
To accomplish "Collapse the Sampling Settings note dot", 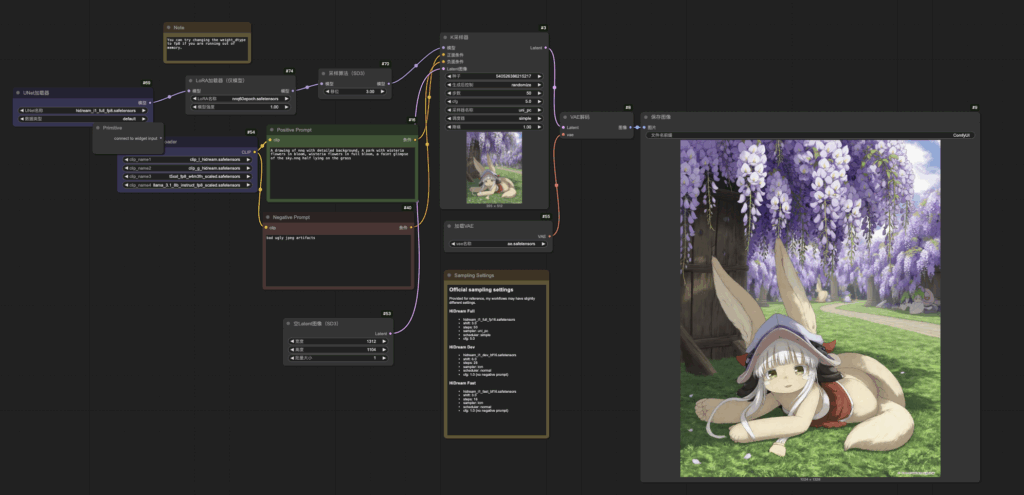I will 449,276.
